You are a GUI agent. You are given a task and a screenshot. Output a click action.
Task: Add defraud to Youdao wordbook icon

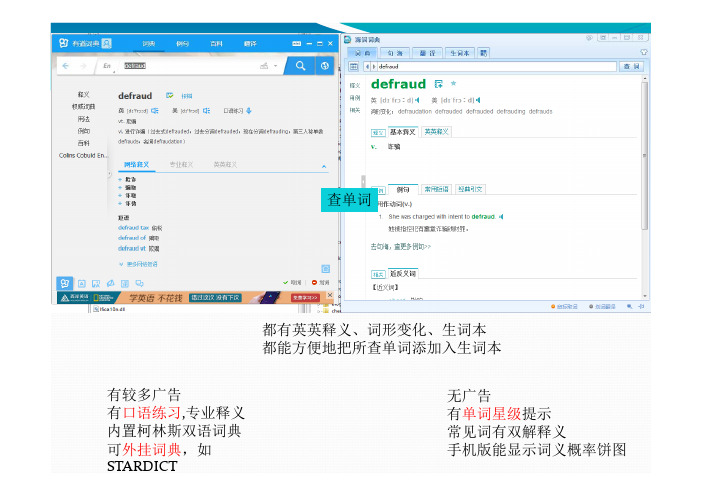tap(170, 95)
